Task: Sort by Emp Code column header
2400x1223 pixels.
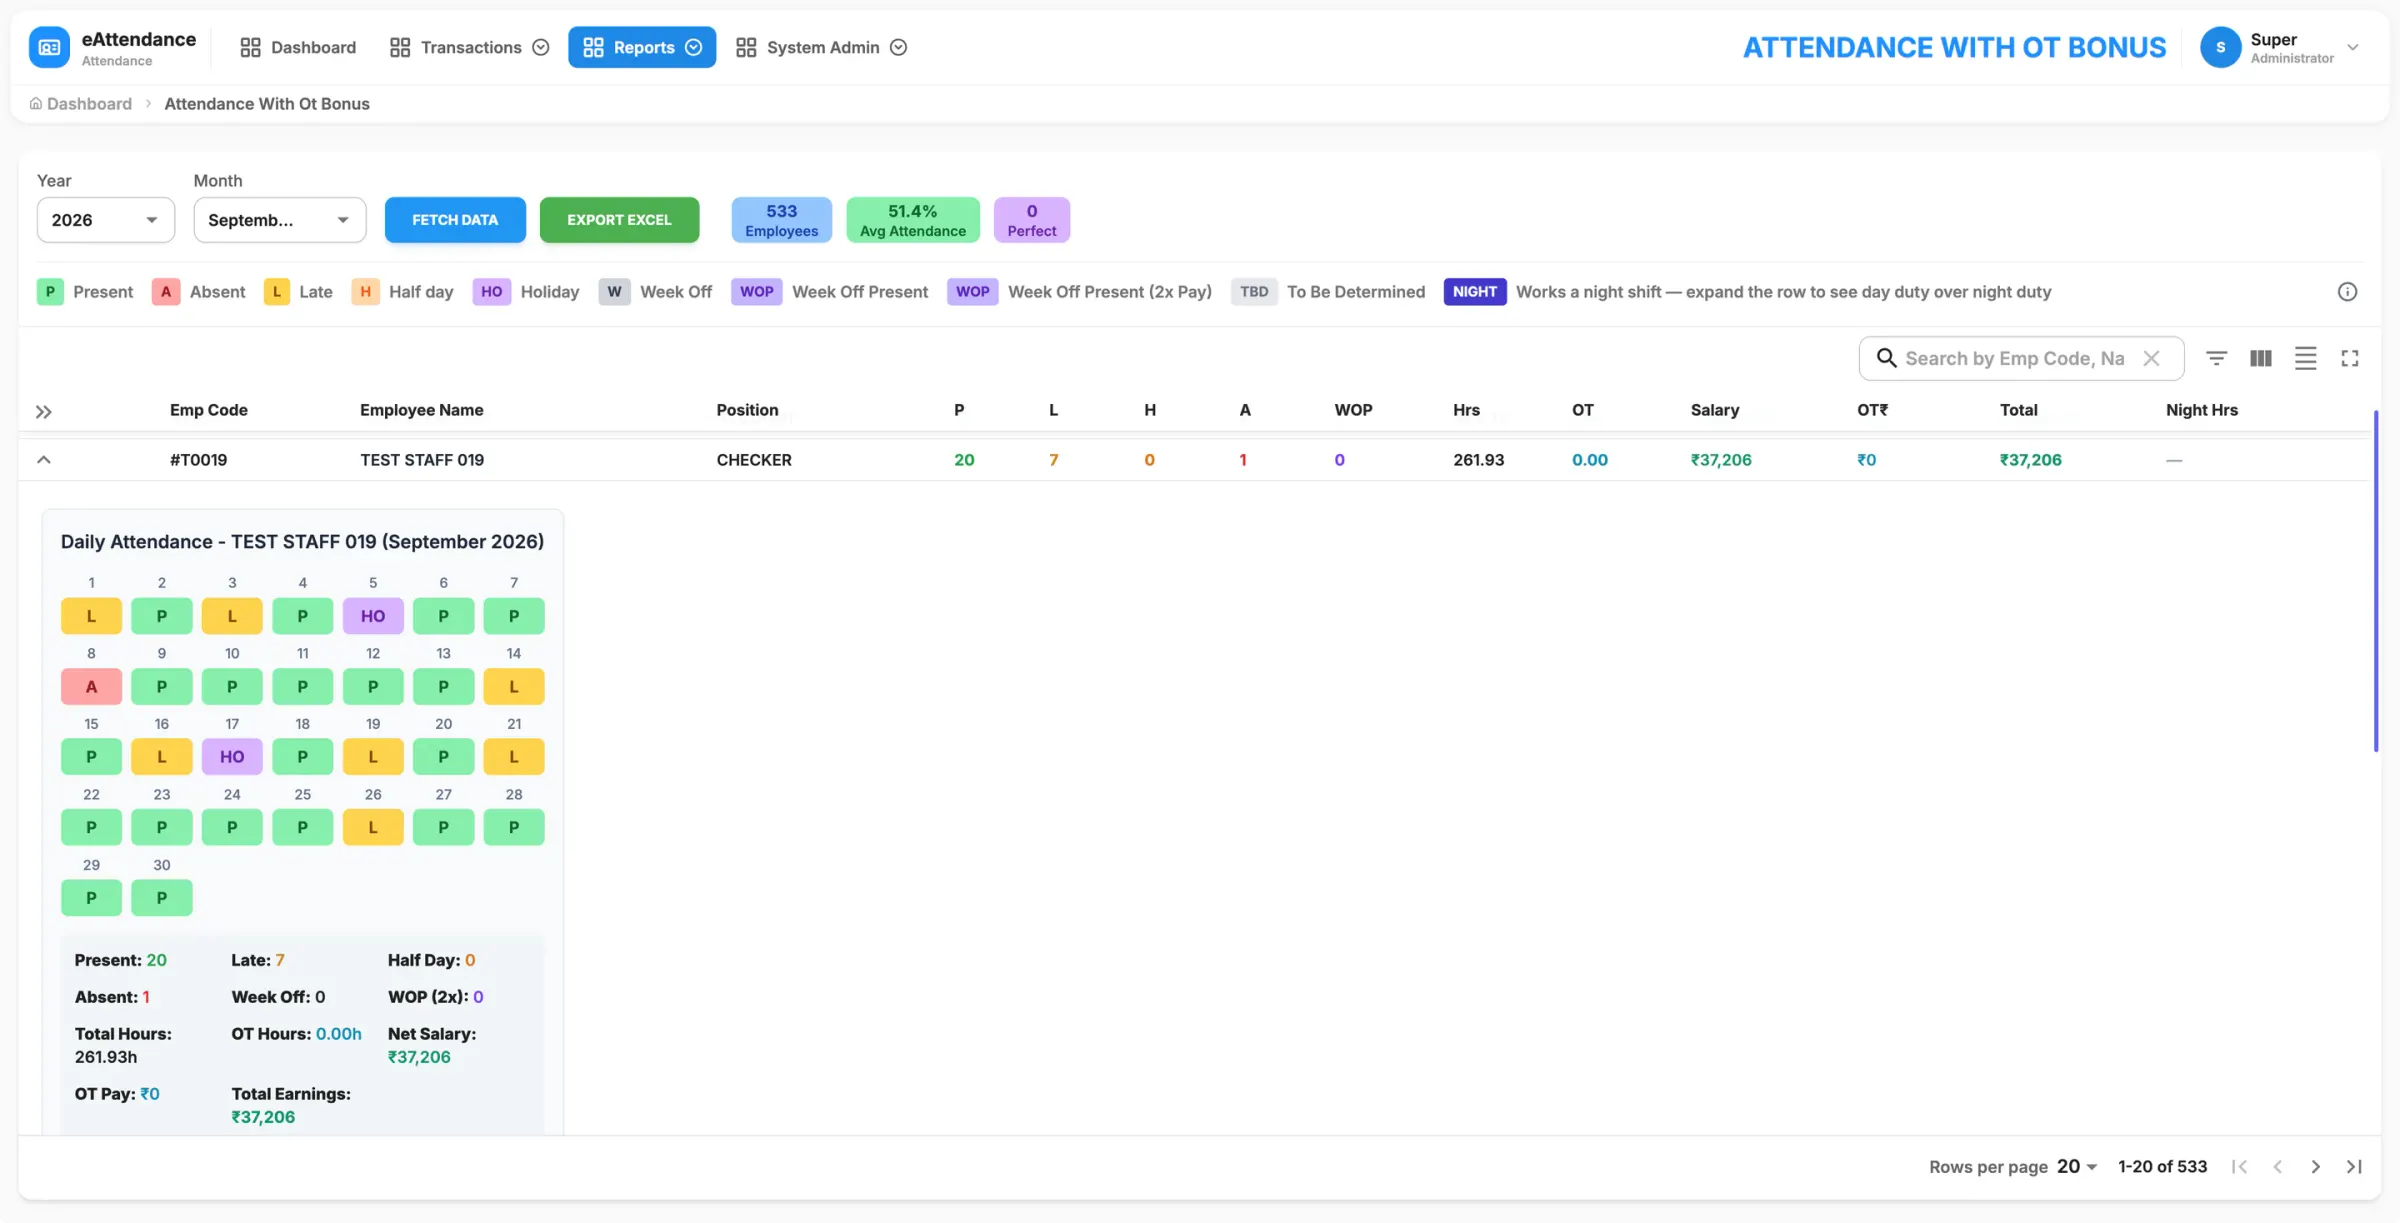Action: pos(208,410)
